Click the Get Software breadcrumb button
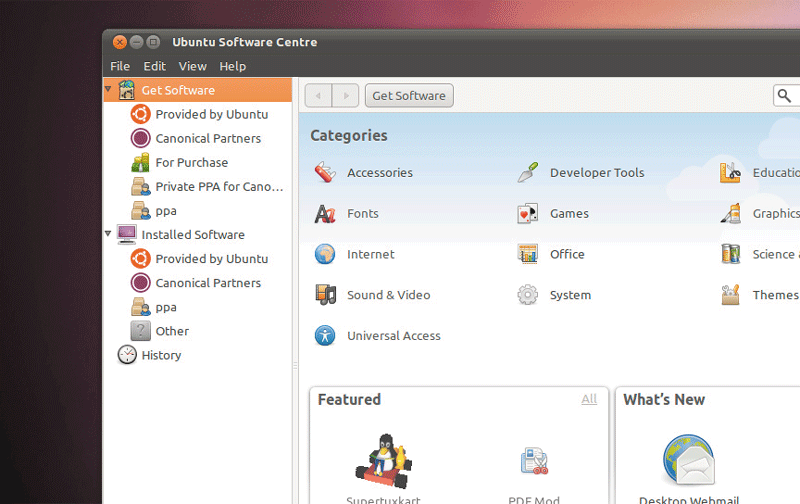Viewport: 800px width, 504px height. point(409,96)
